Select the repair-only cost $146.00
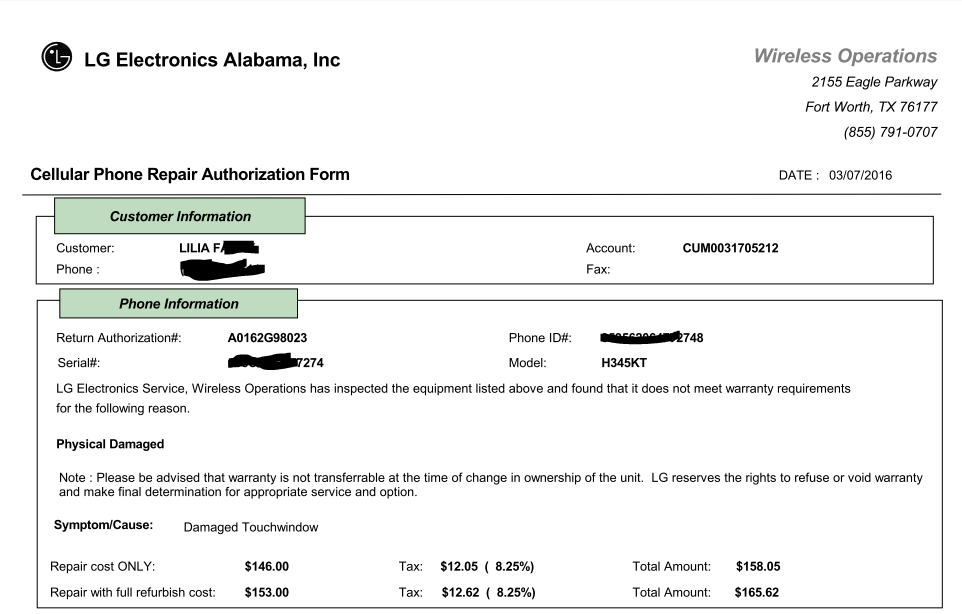This screenshot has width=962, height=614. click(x=266, y=567)
